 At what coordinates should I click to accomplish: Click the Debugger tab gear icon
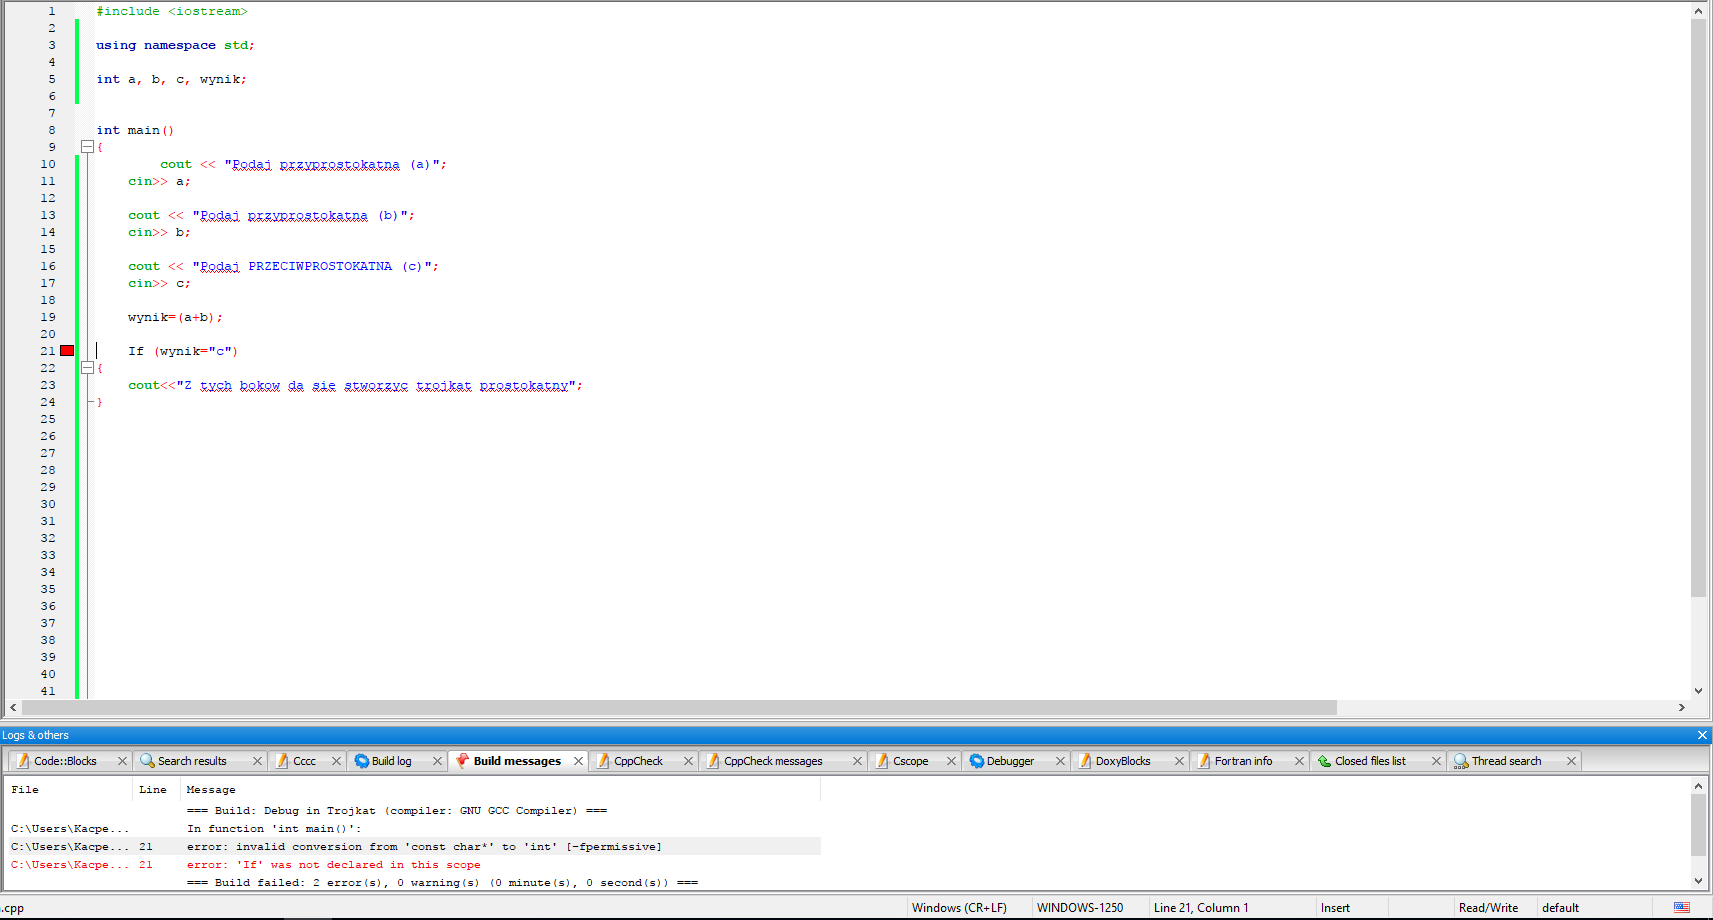(977, 761)
